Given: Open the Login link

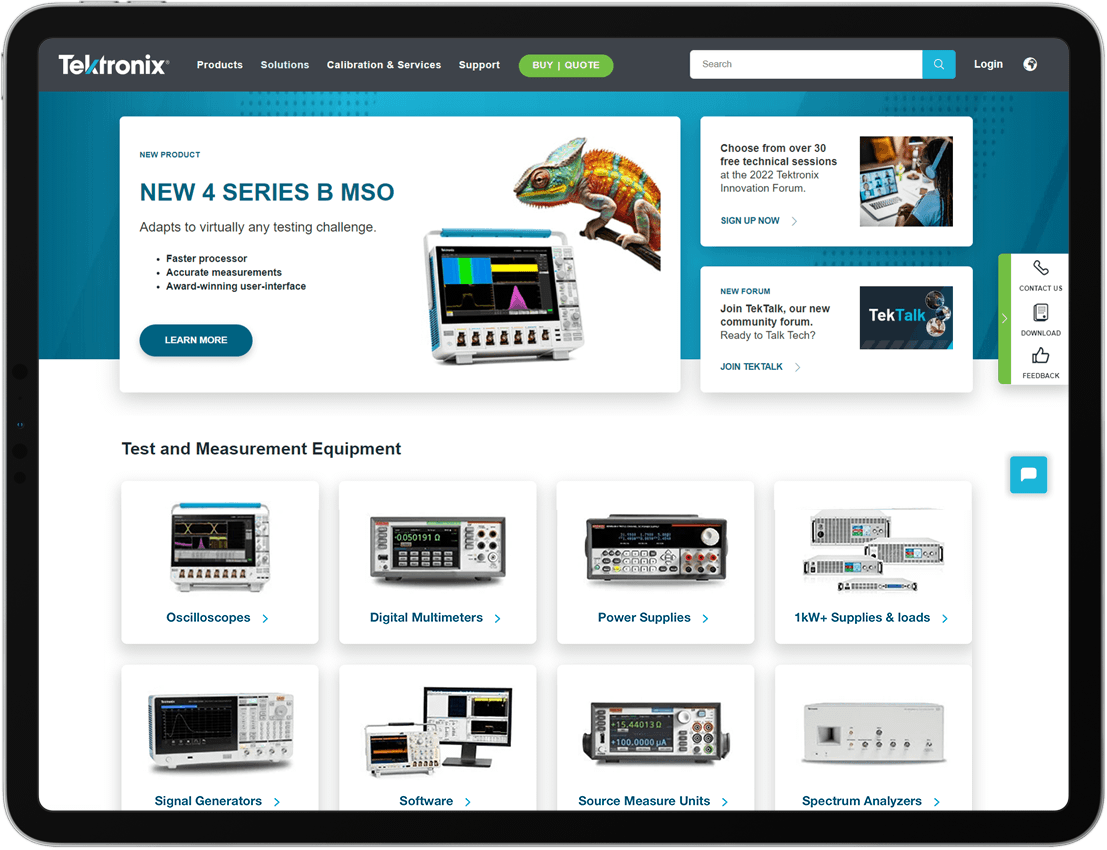Looking at the screenshot, I should coord(988,64).
